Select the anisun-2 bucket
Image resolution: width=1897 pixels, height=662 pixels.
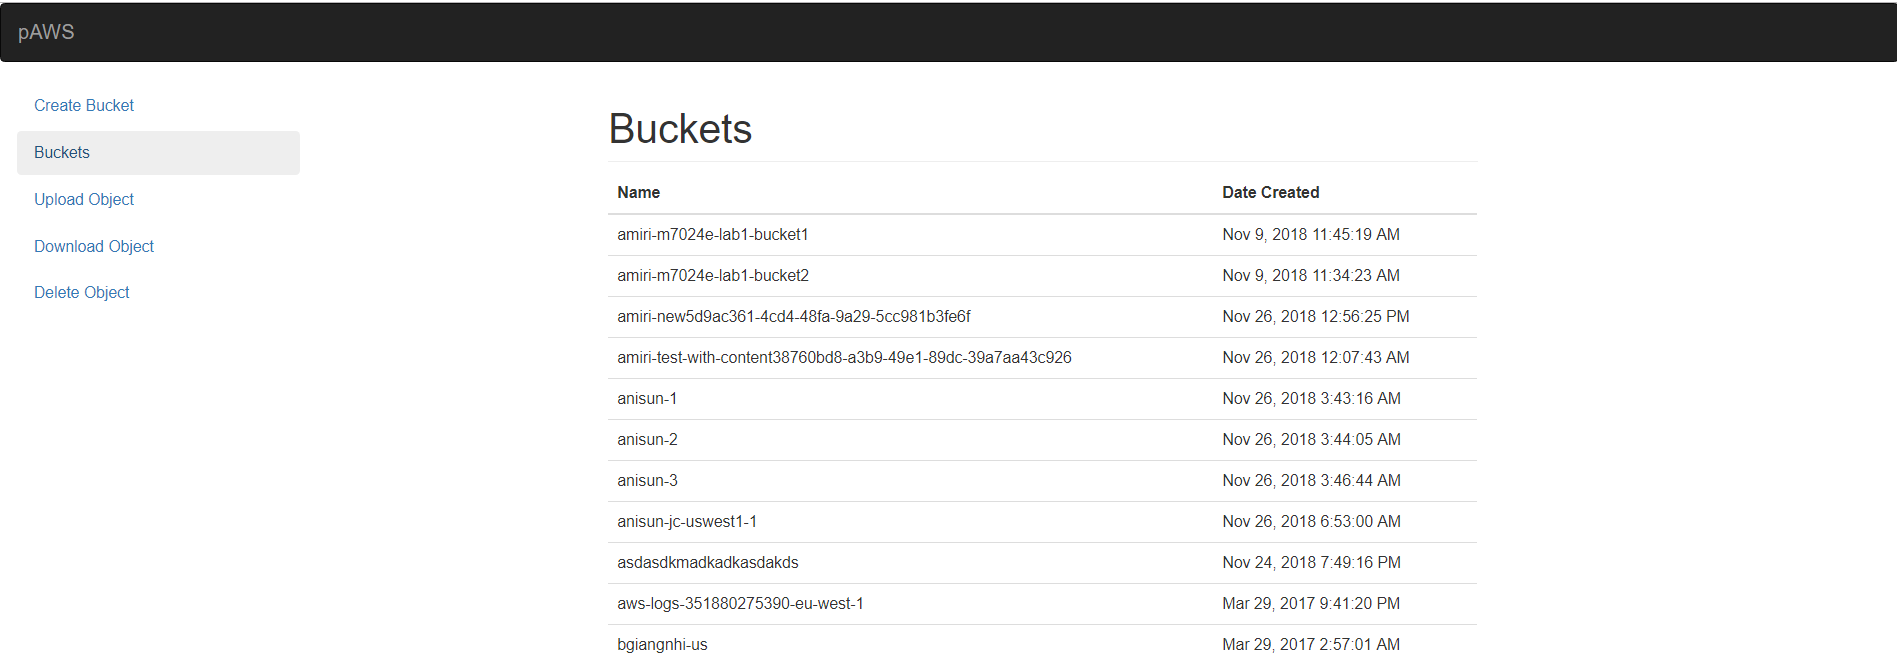coord(647,439)
